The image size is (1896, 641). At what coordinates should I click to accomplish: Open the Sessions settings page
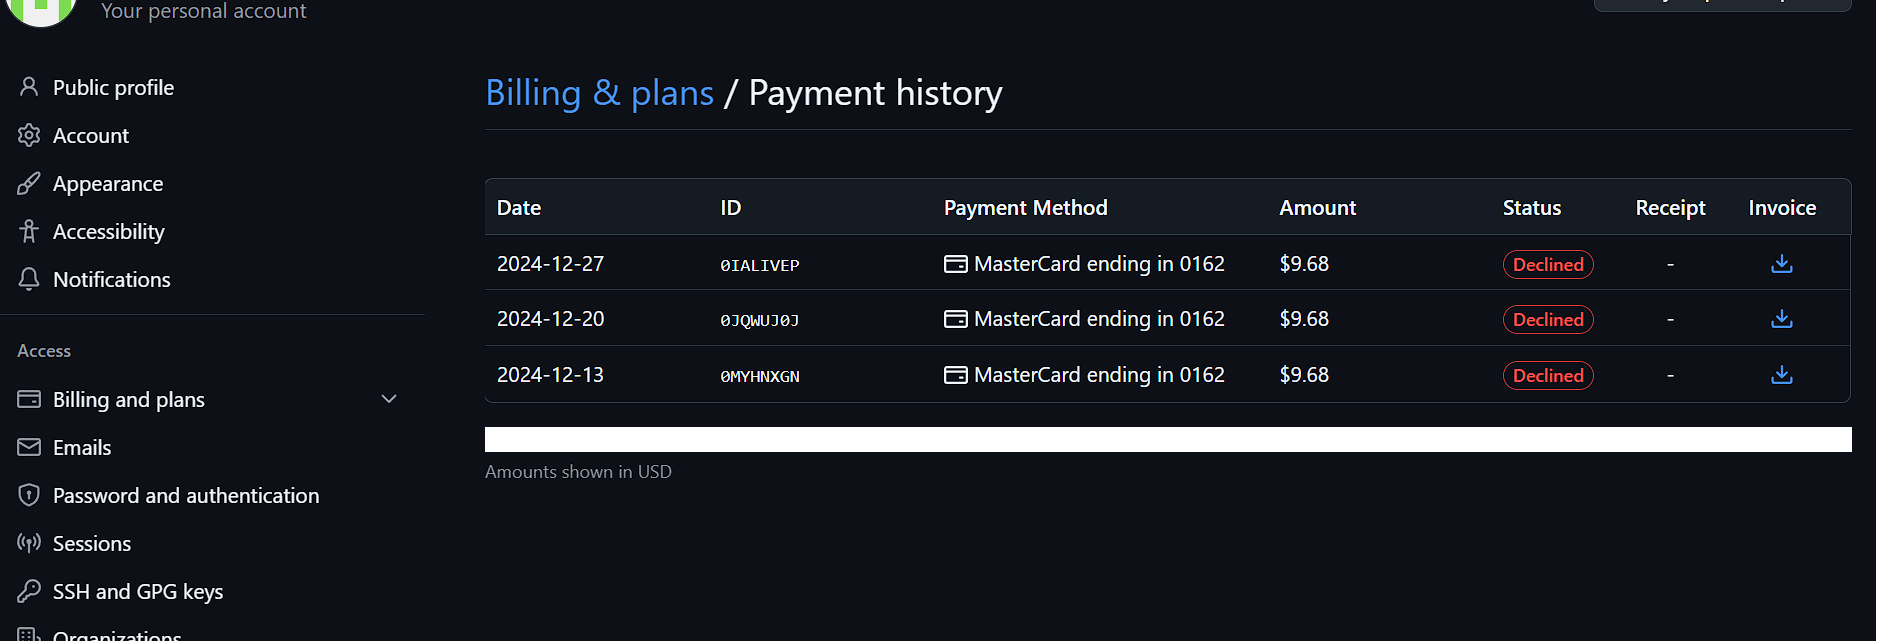92,543
